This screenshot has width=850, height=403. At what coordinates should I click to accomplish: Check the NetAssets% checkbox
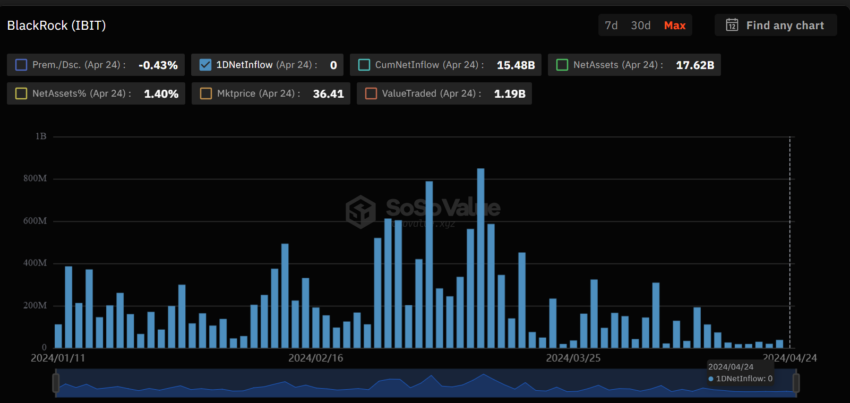22,94
